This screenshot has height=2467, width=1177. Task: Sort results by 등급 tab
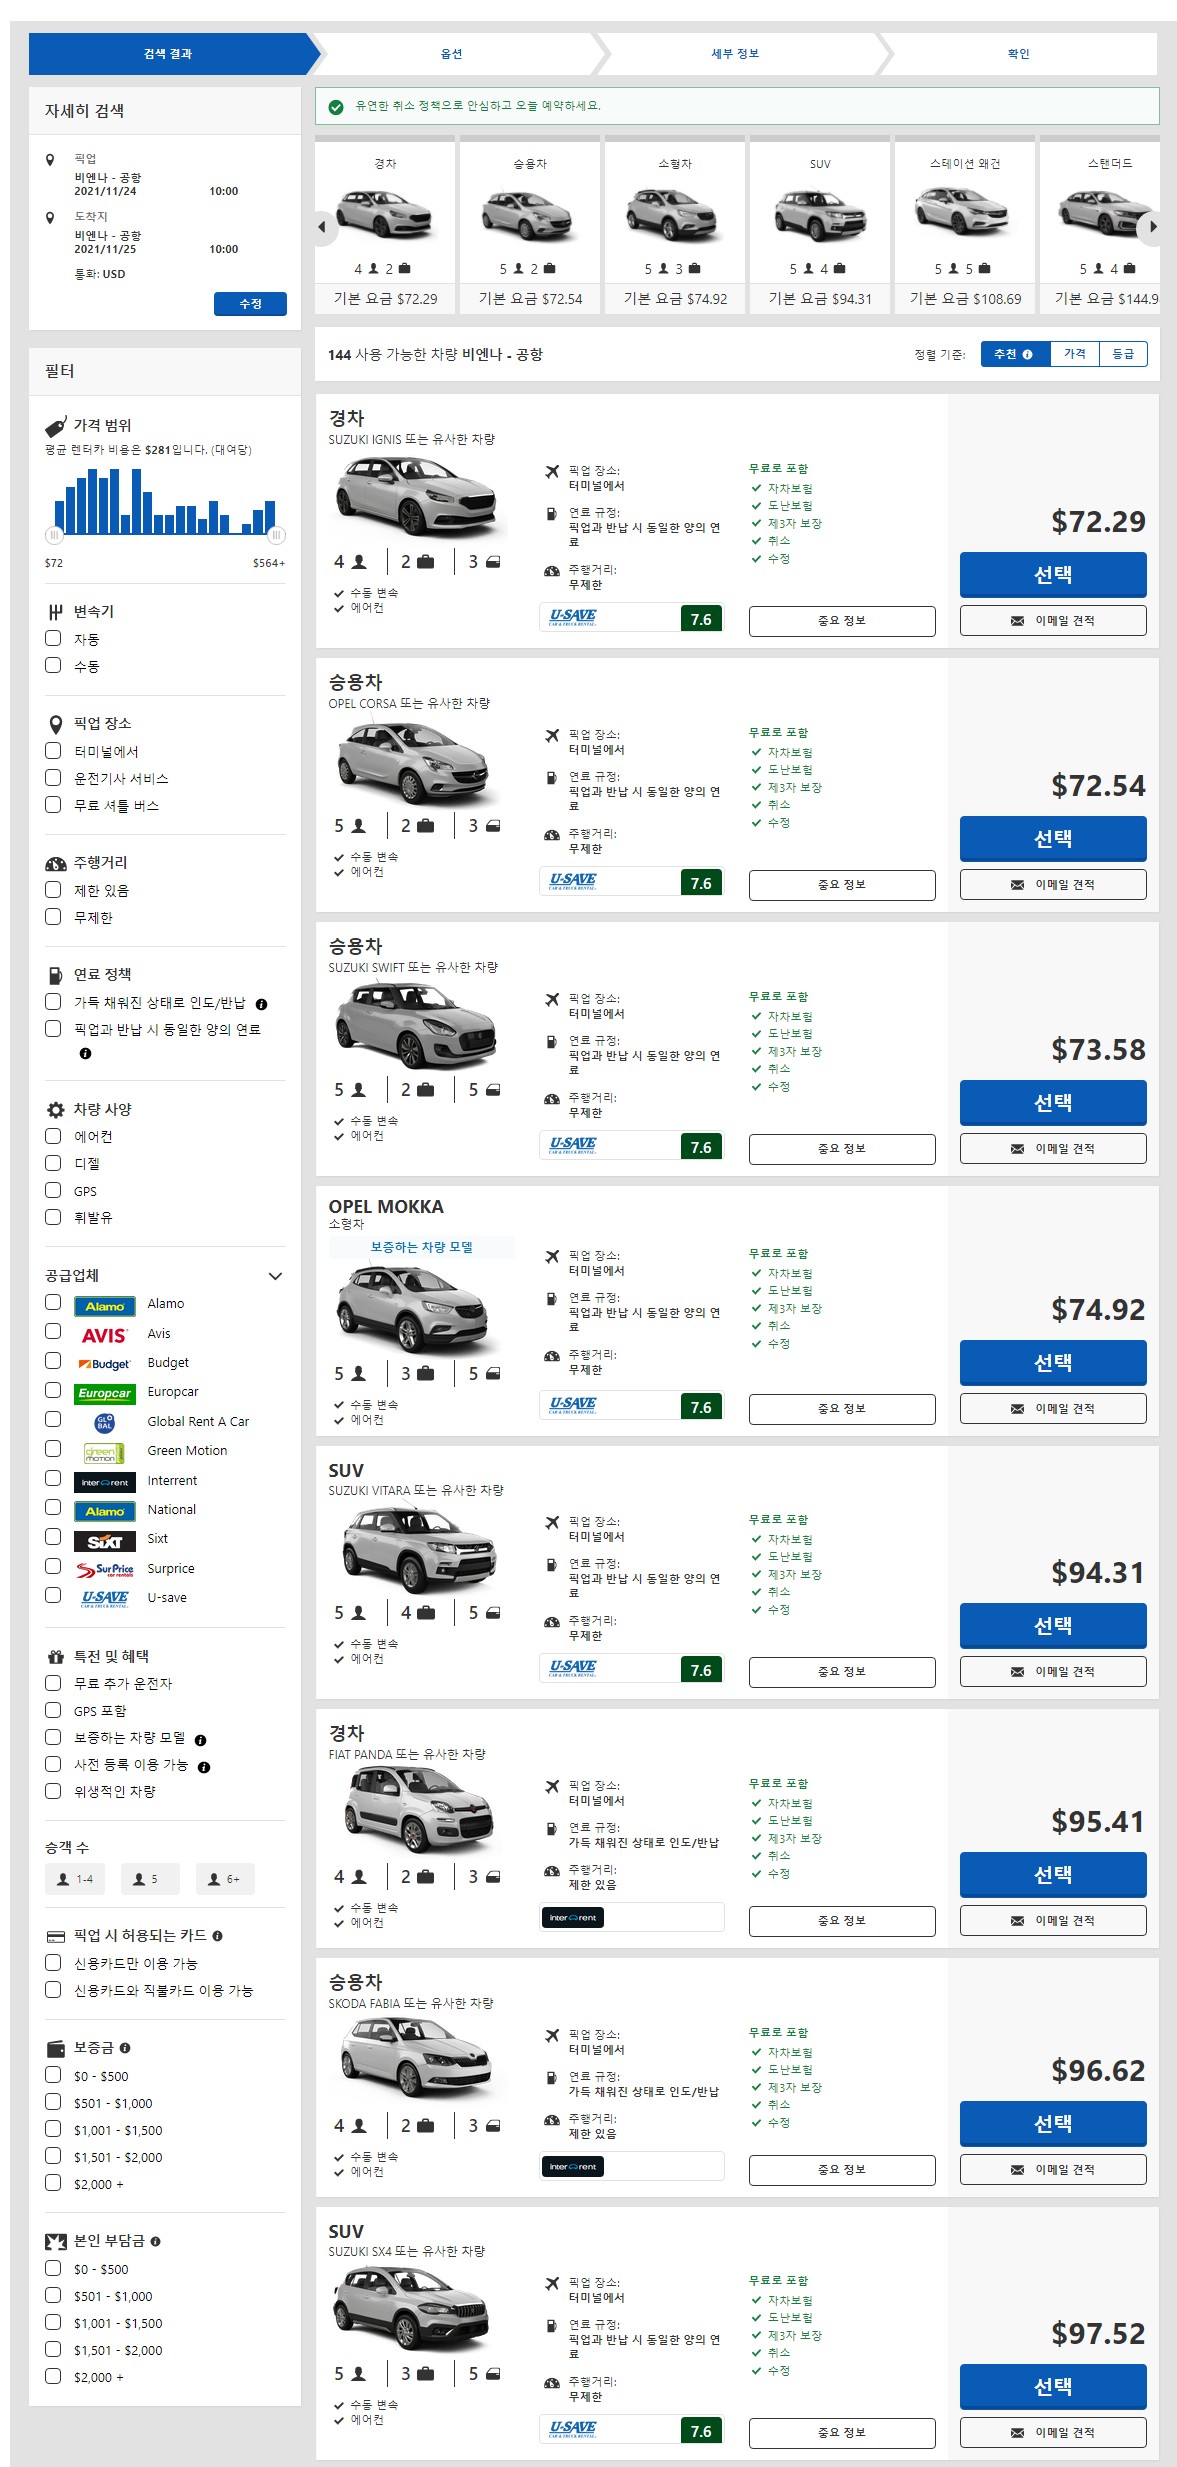point(1123,354)
